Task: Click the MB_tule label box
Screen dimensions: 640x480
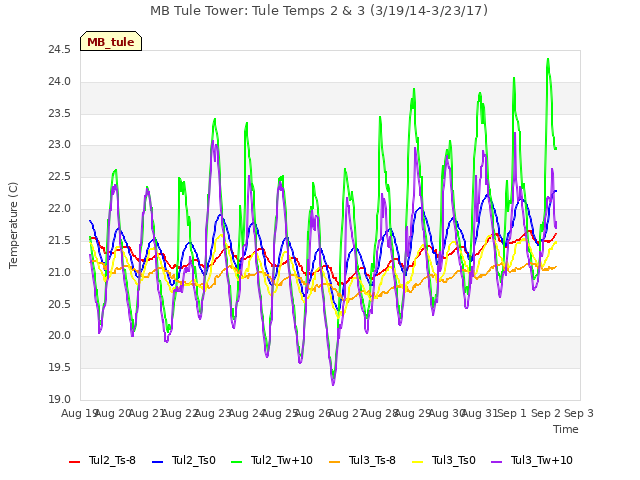Action: (111, 41)
